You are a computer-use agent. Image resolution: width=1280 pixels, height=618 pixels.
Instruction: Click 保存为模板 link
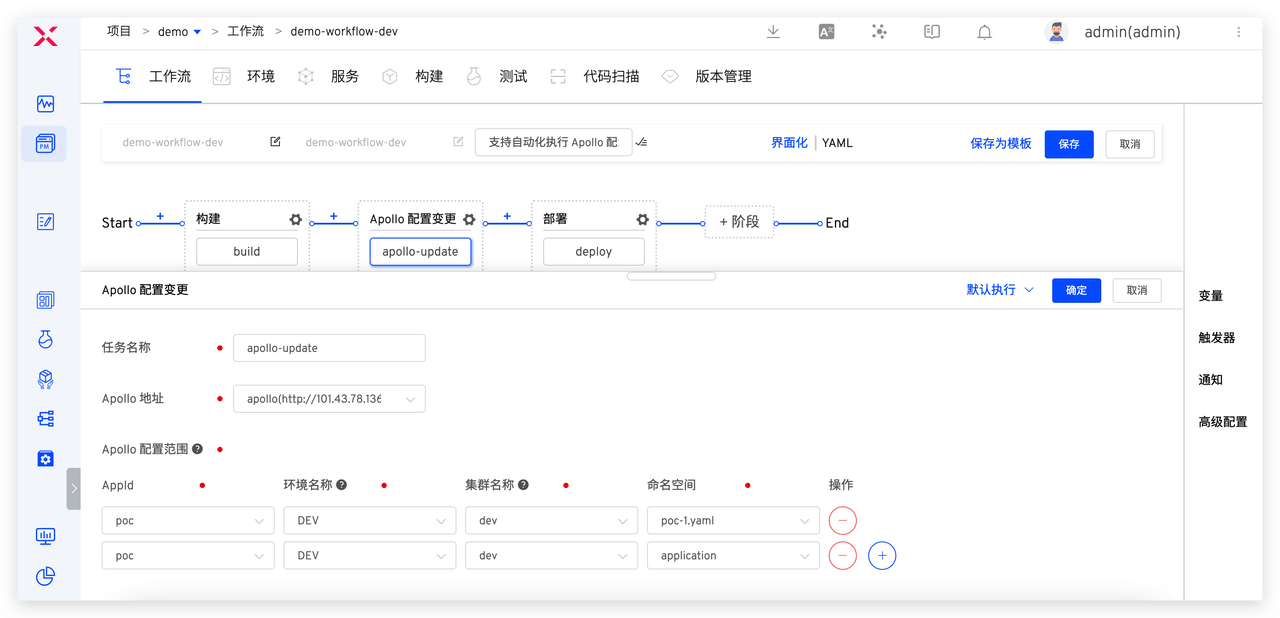tap(1000, 143)
